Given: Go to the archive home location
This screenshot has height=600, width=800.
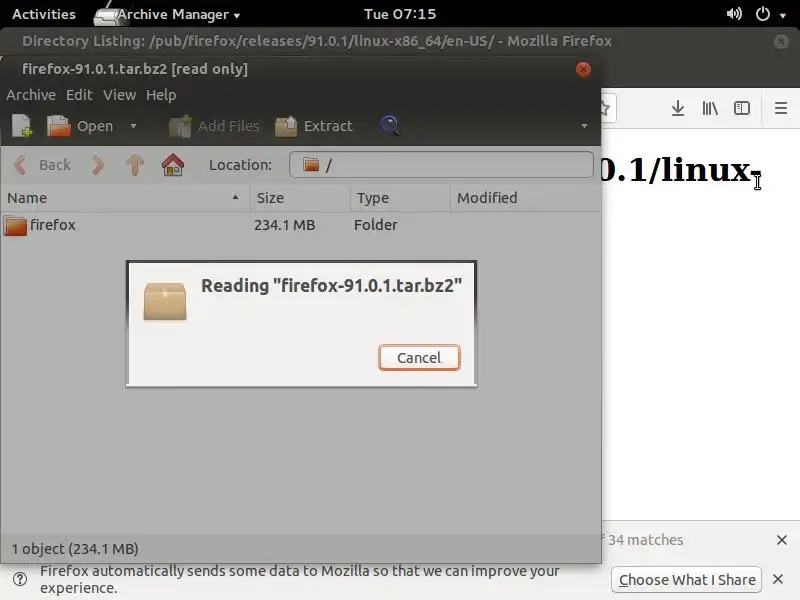Looking at the screenshot, I should tap(173, 165).
